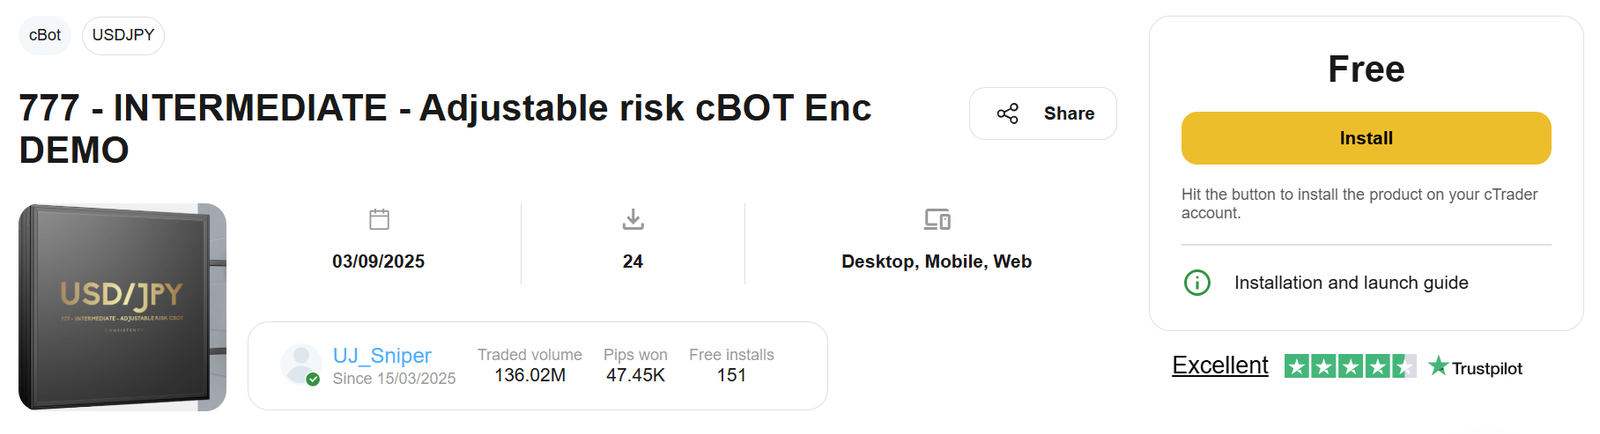Open the Excellent Trustpilot rating link
Viewport: 1600px width, 434px height.
pyautogui.click(x=1220, y=366)
